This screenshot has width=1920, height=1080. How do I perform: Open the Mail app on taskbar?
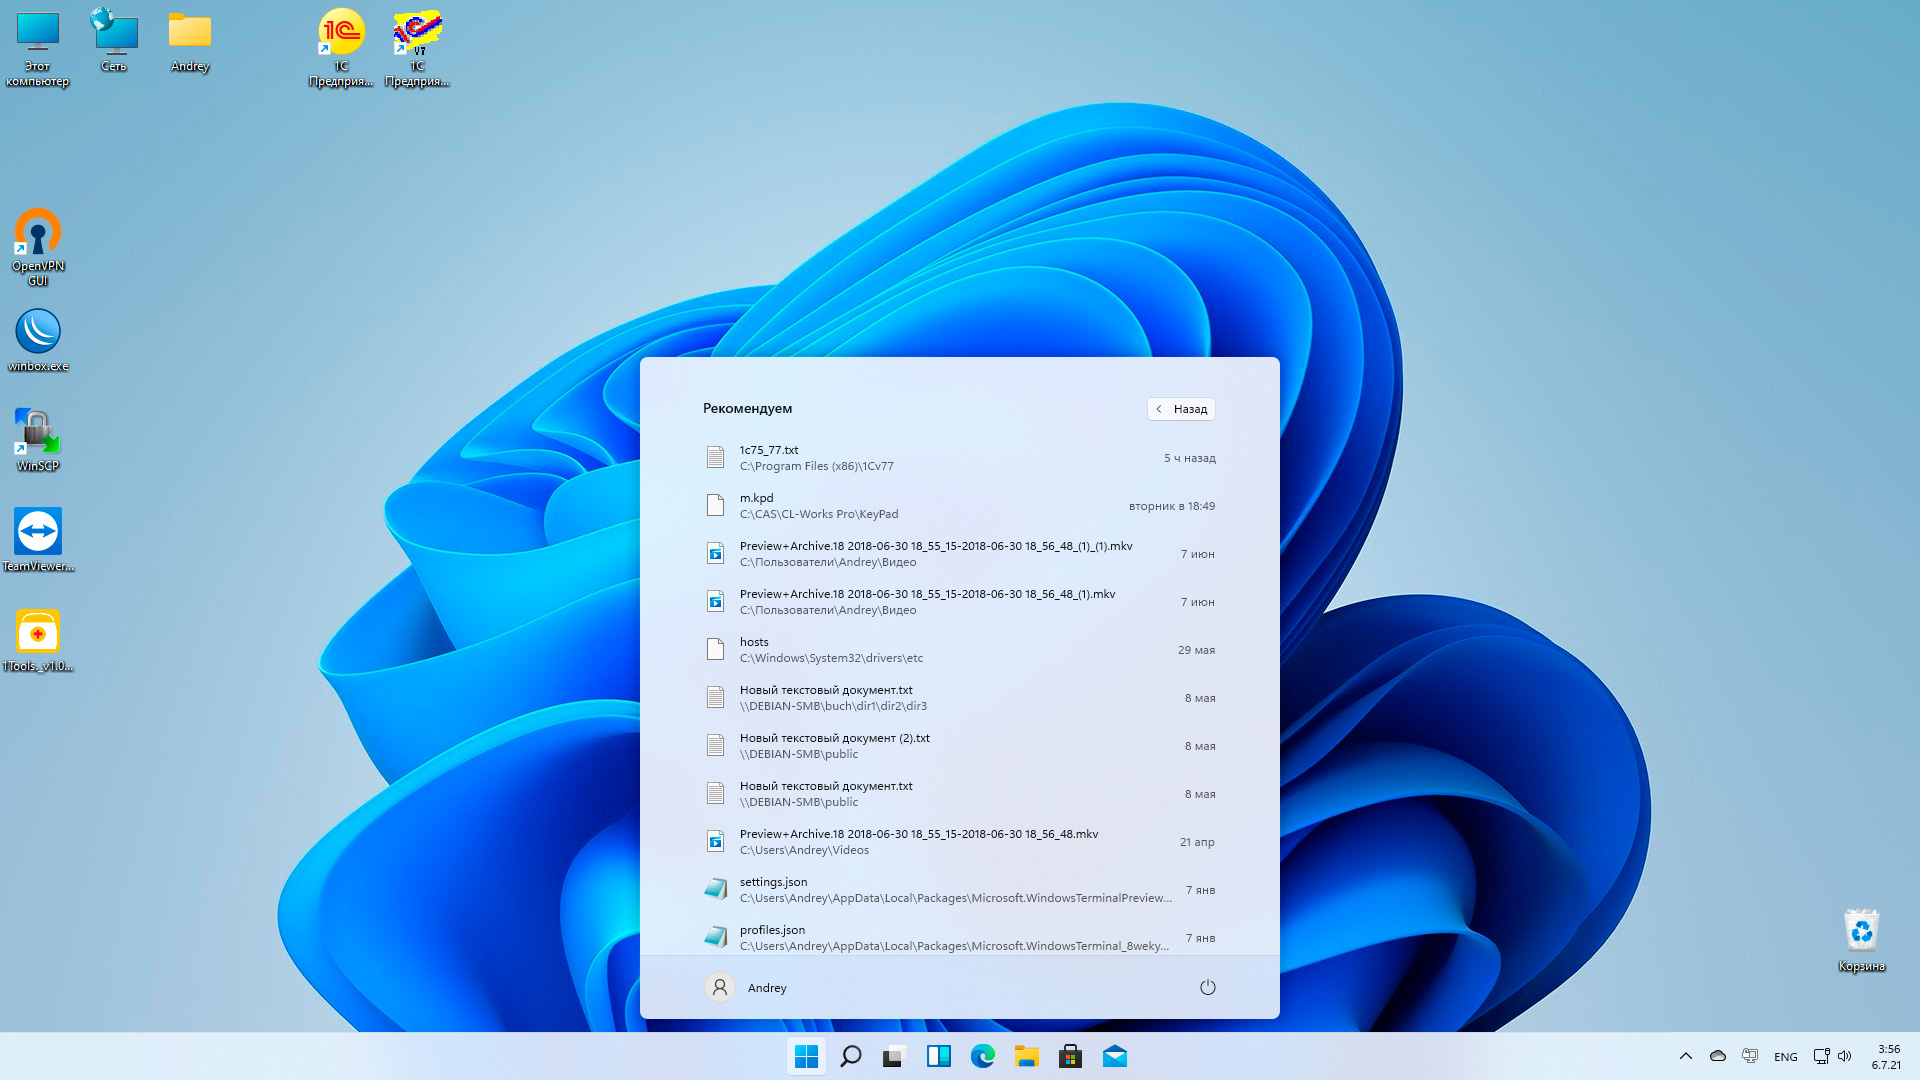1115,1056
